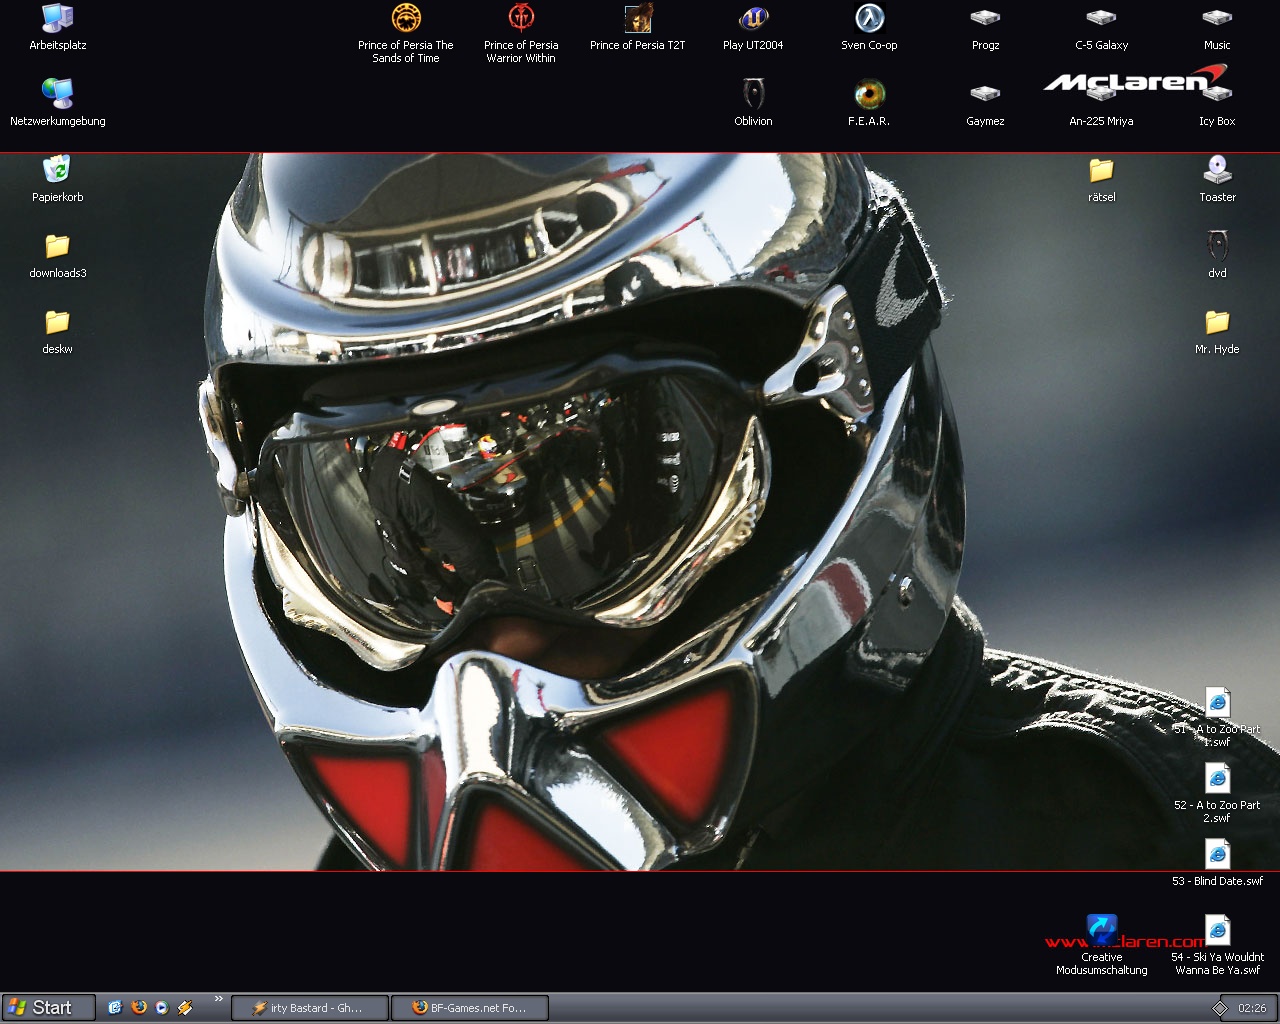Launch Winamp from the Quick Launch bar
This screenshot has height=1024, width=1280.
(x=184, y=1007)
